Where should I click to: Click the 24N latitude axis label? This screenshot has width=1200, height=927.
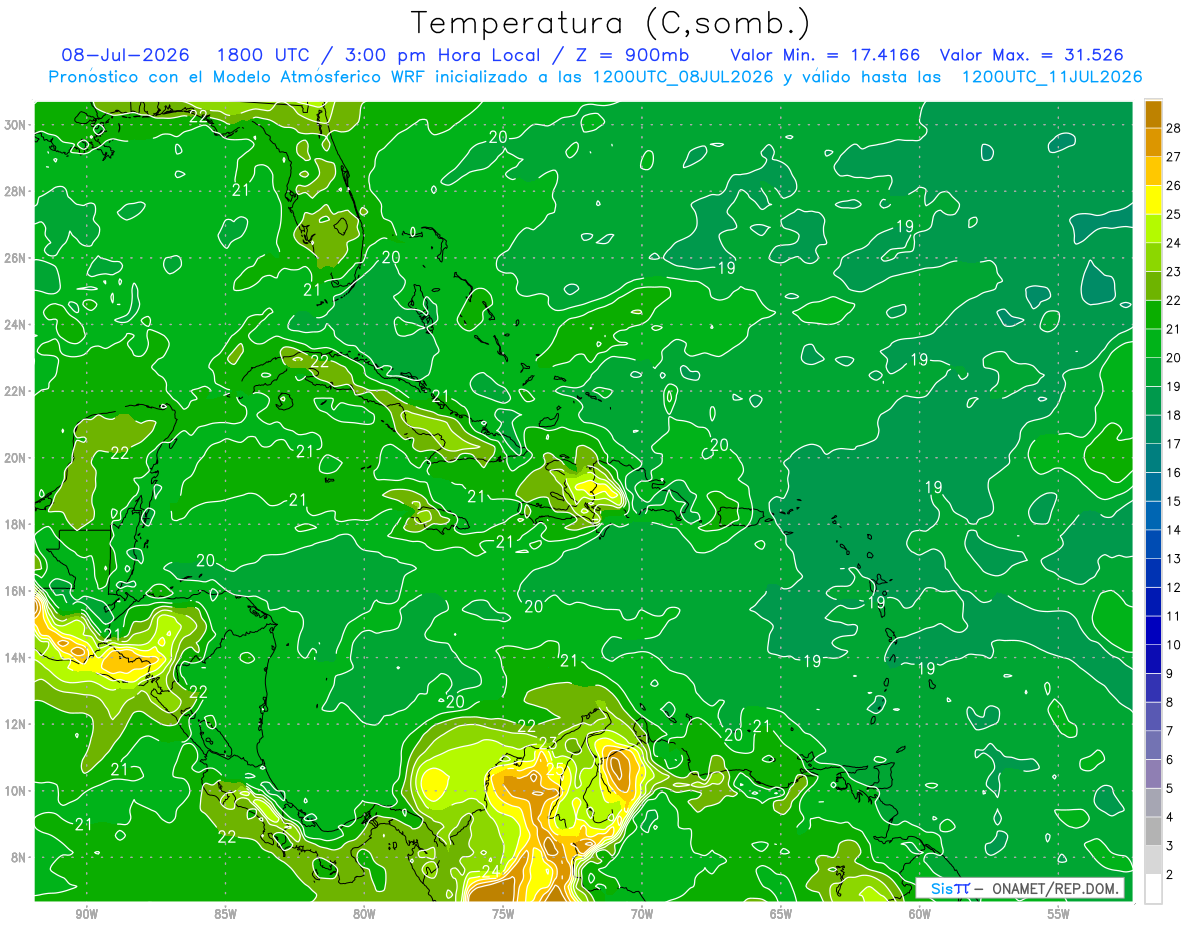pyautogui.click(x=16, y=325)
